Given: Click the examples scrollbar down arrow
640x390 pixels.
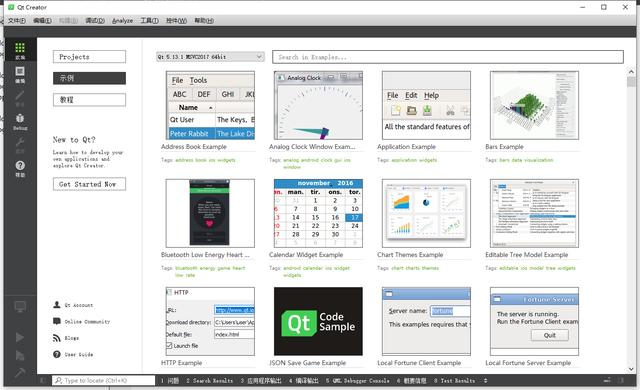Looking at the screenshot, I should tap(631, 369).
